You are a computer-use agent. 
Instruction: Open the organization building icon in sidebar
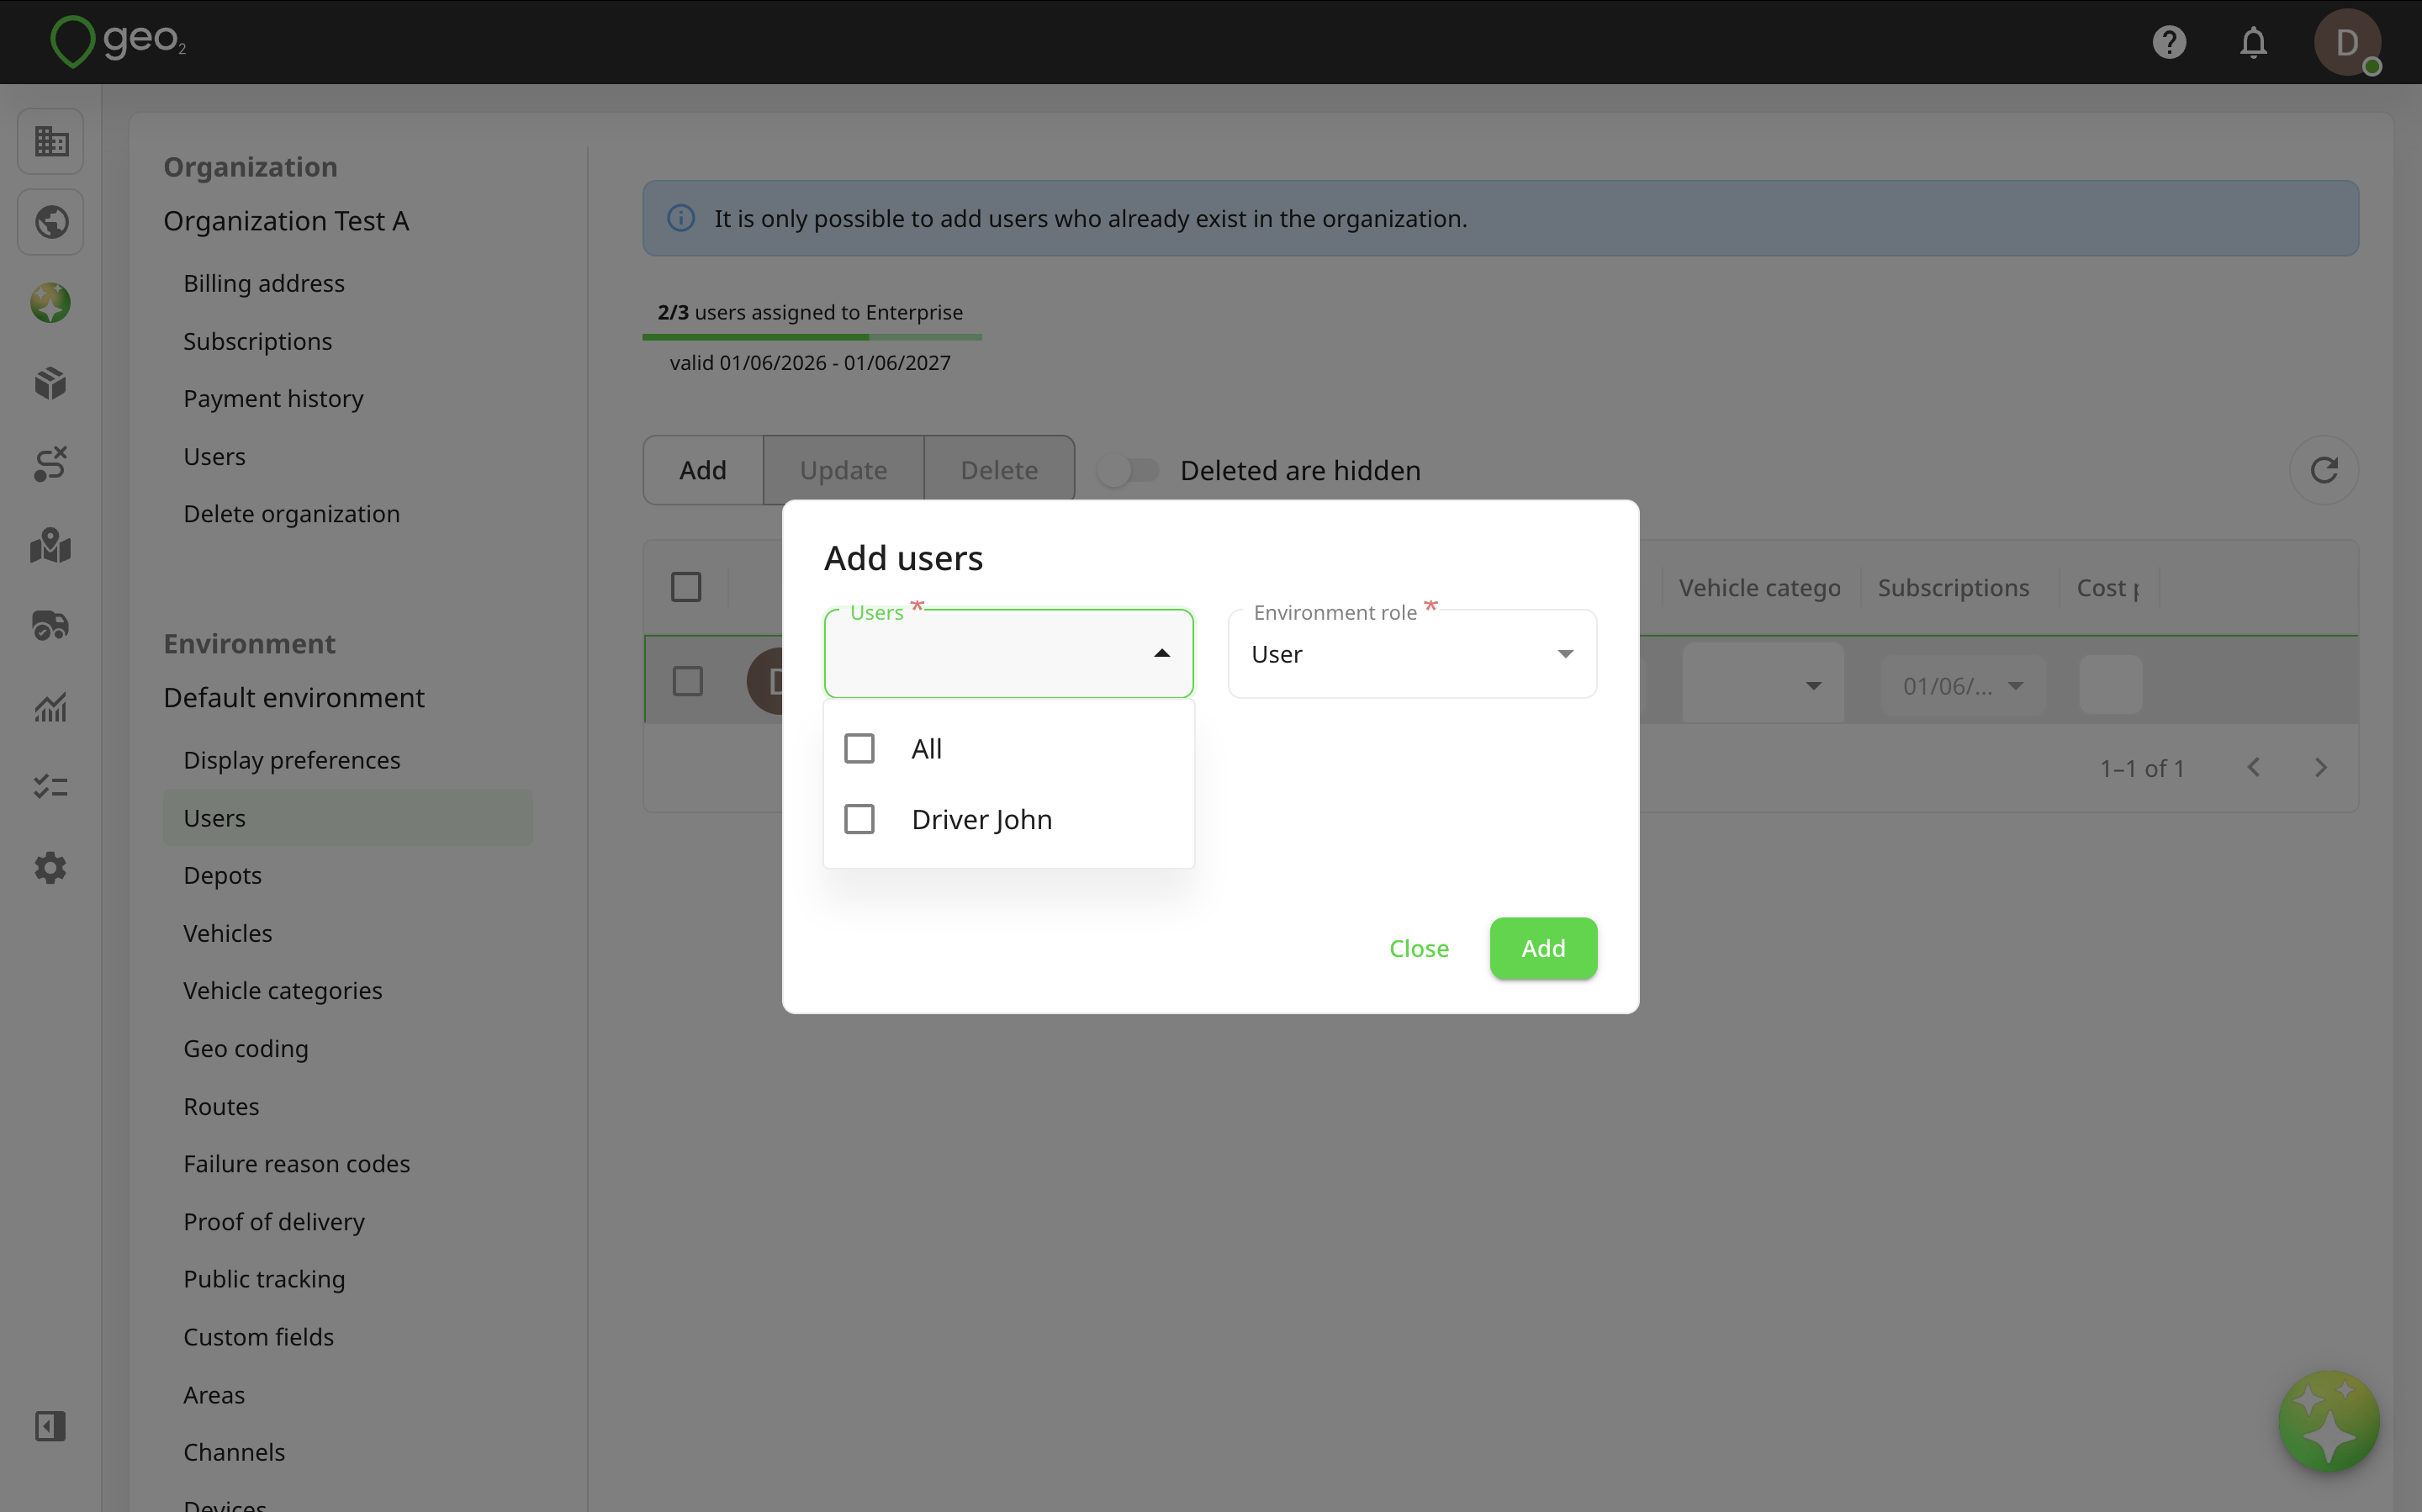click(50, 141)
